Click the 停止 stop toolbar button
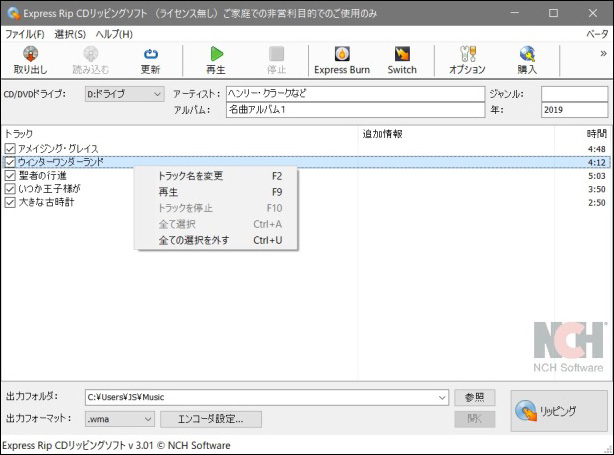614x455 pixels. coord(276,60)
